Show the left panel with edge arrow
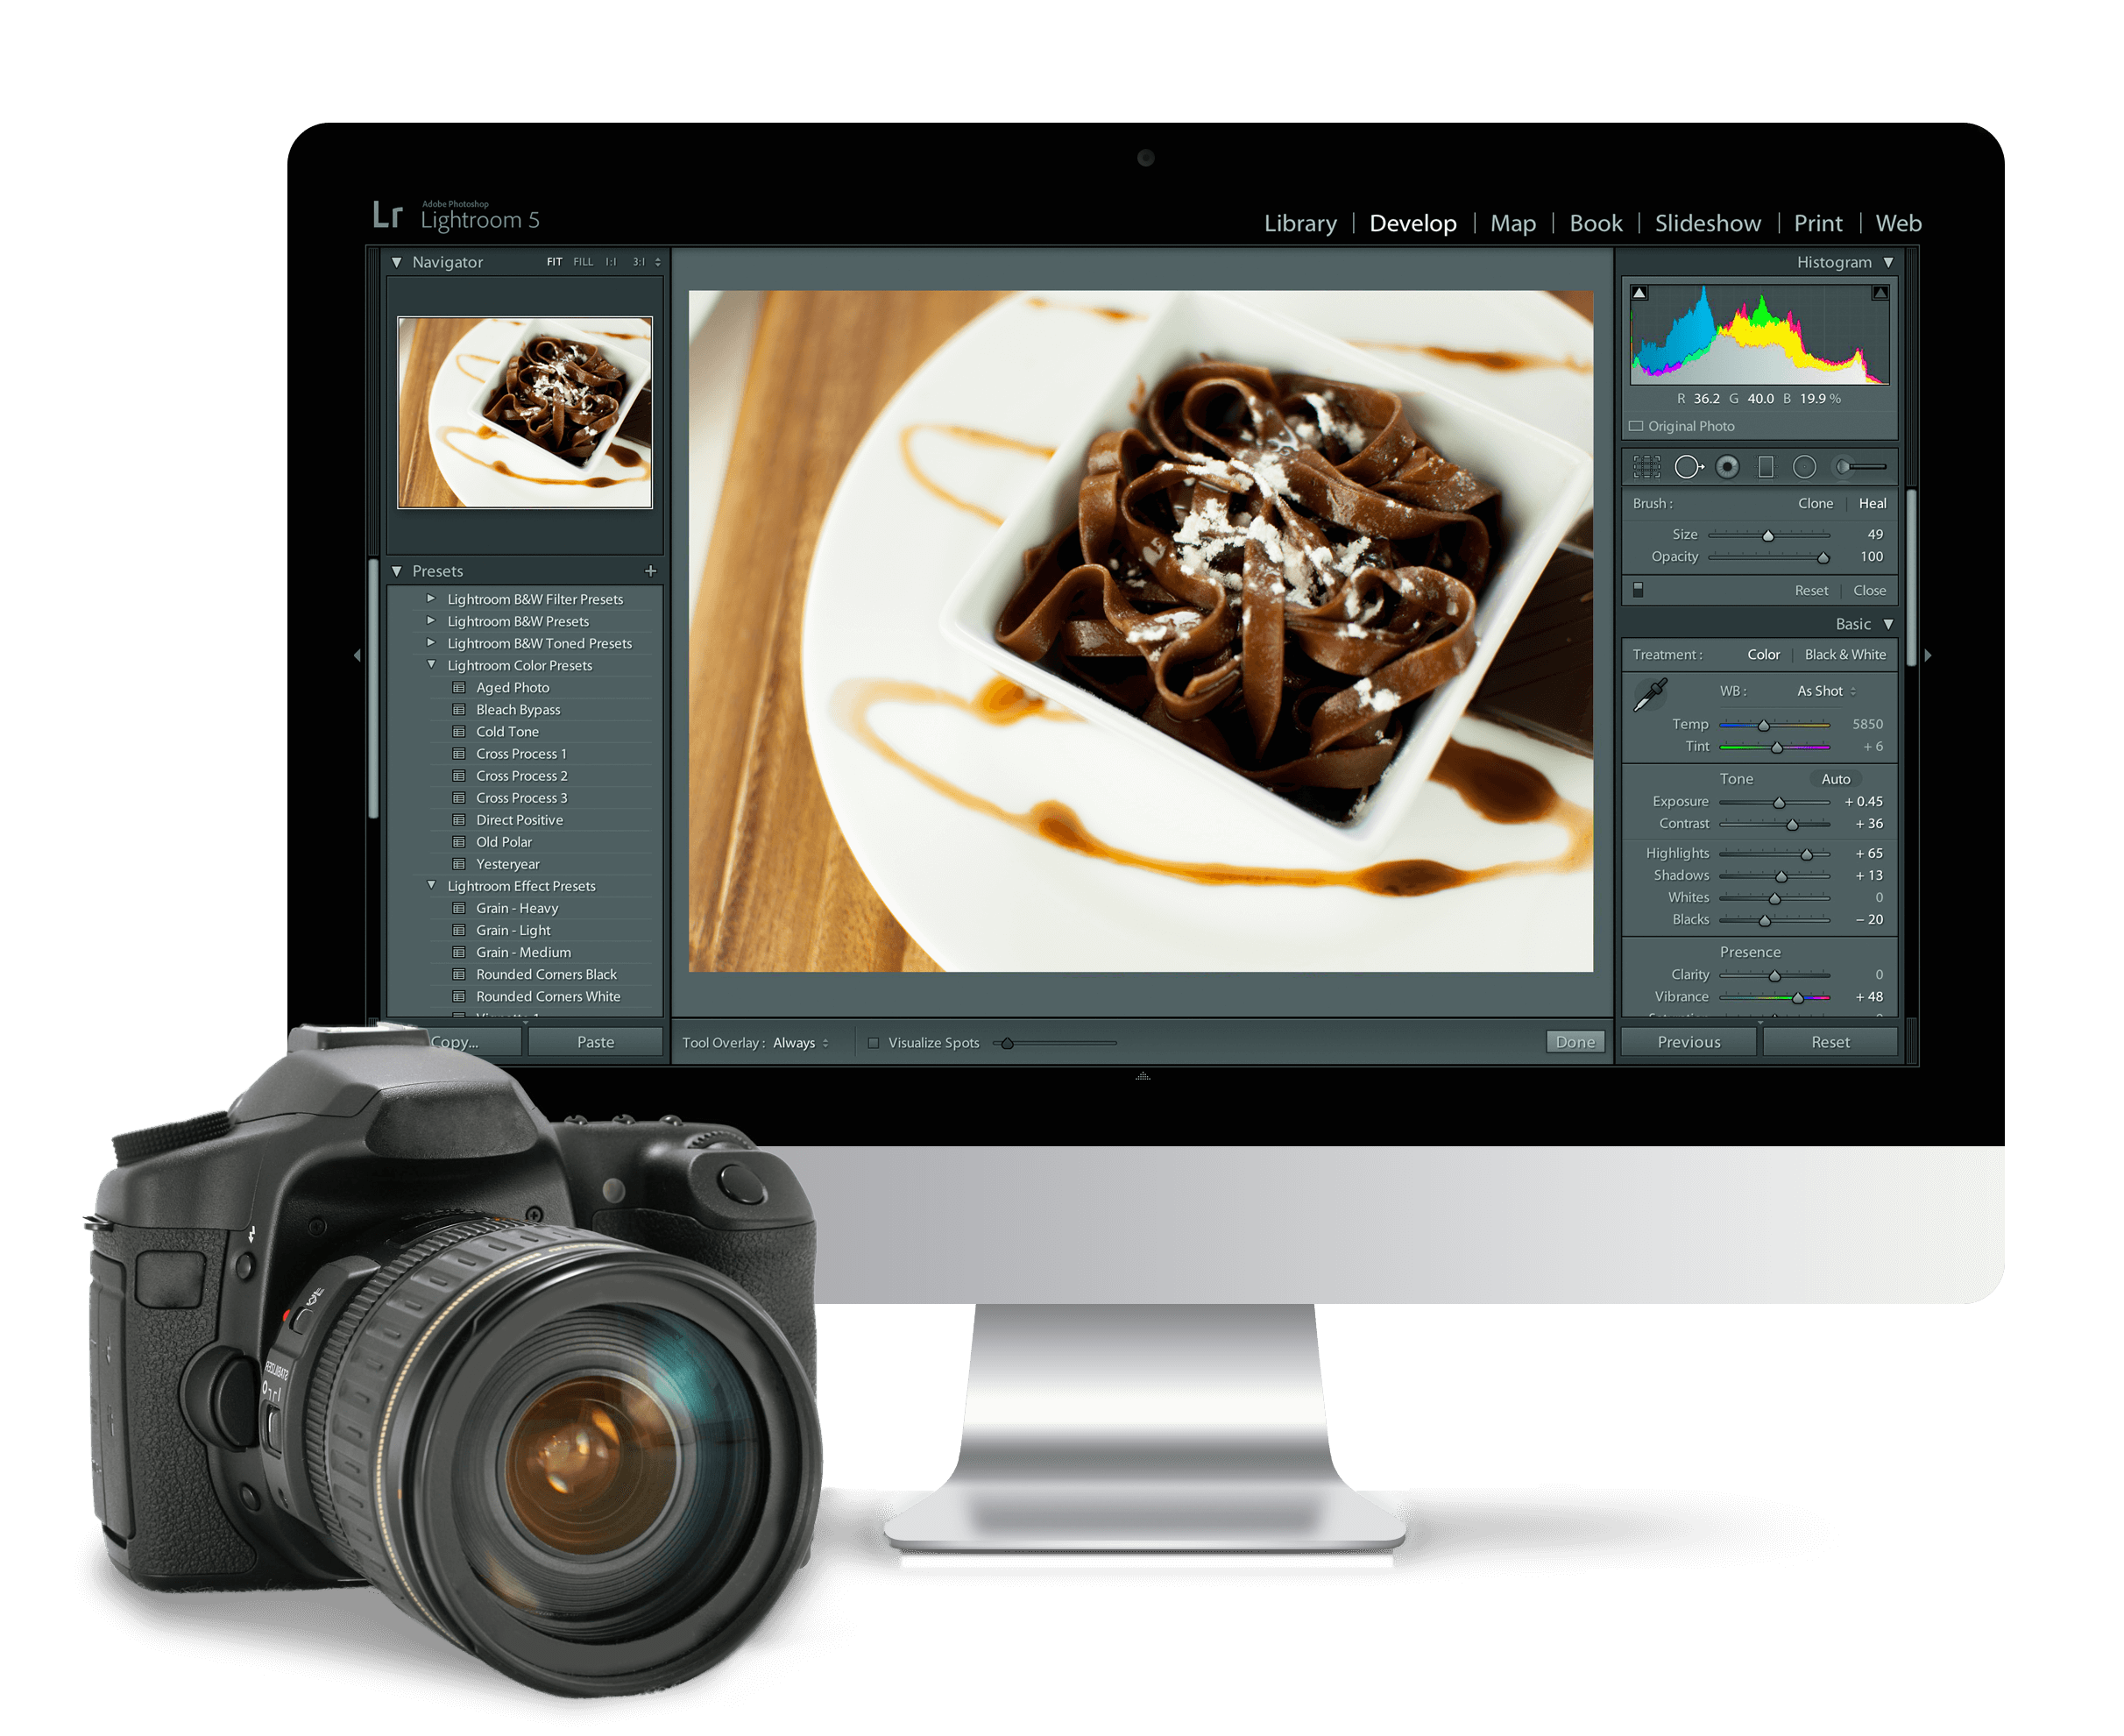Viewport: 2124px width, 1736px height. [357, 655]
